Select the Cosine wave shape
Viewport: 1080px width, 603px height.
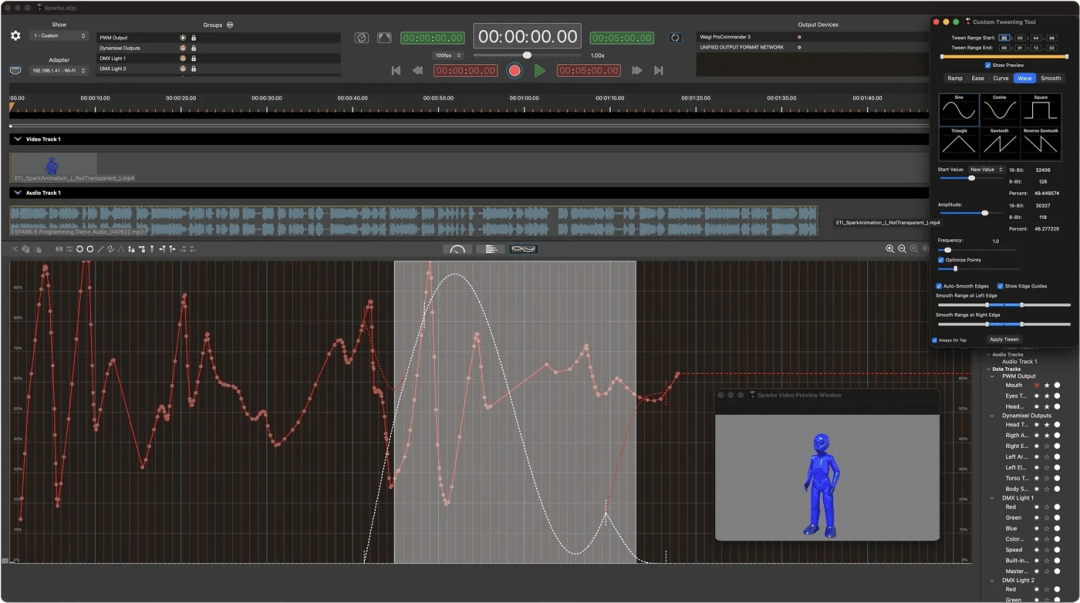click(x=999, y=109)
